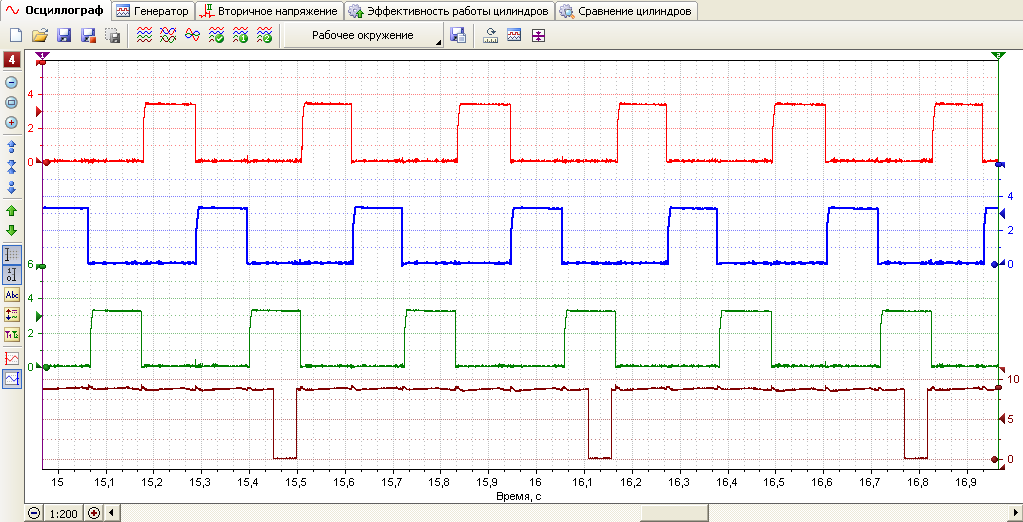Toggle the smooth line drawing mode at sidebar bottom
The width and height of the screenshot is (1023, 522).
[12, 378]
